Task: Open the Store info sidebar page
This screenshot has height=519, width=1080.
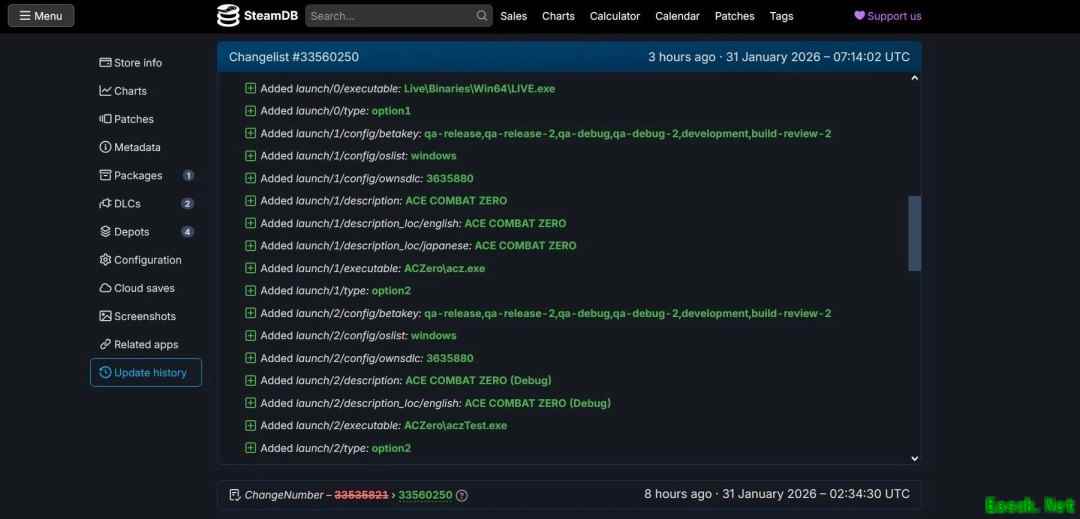Action: [x=137, y=63]
